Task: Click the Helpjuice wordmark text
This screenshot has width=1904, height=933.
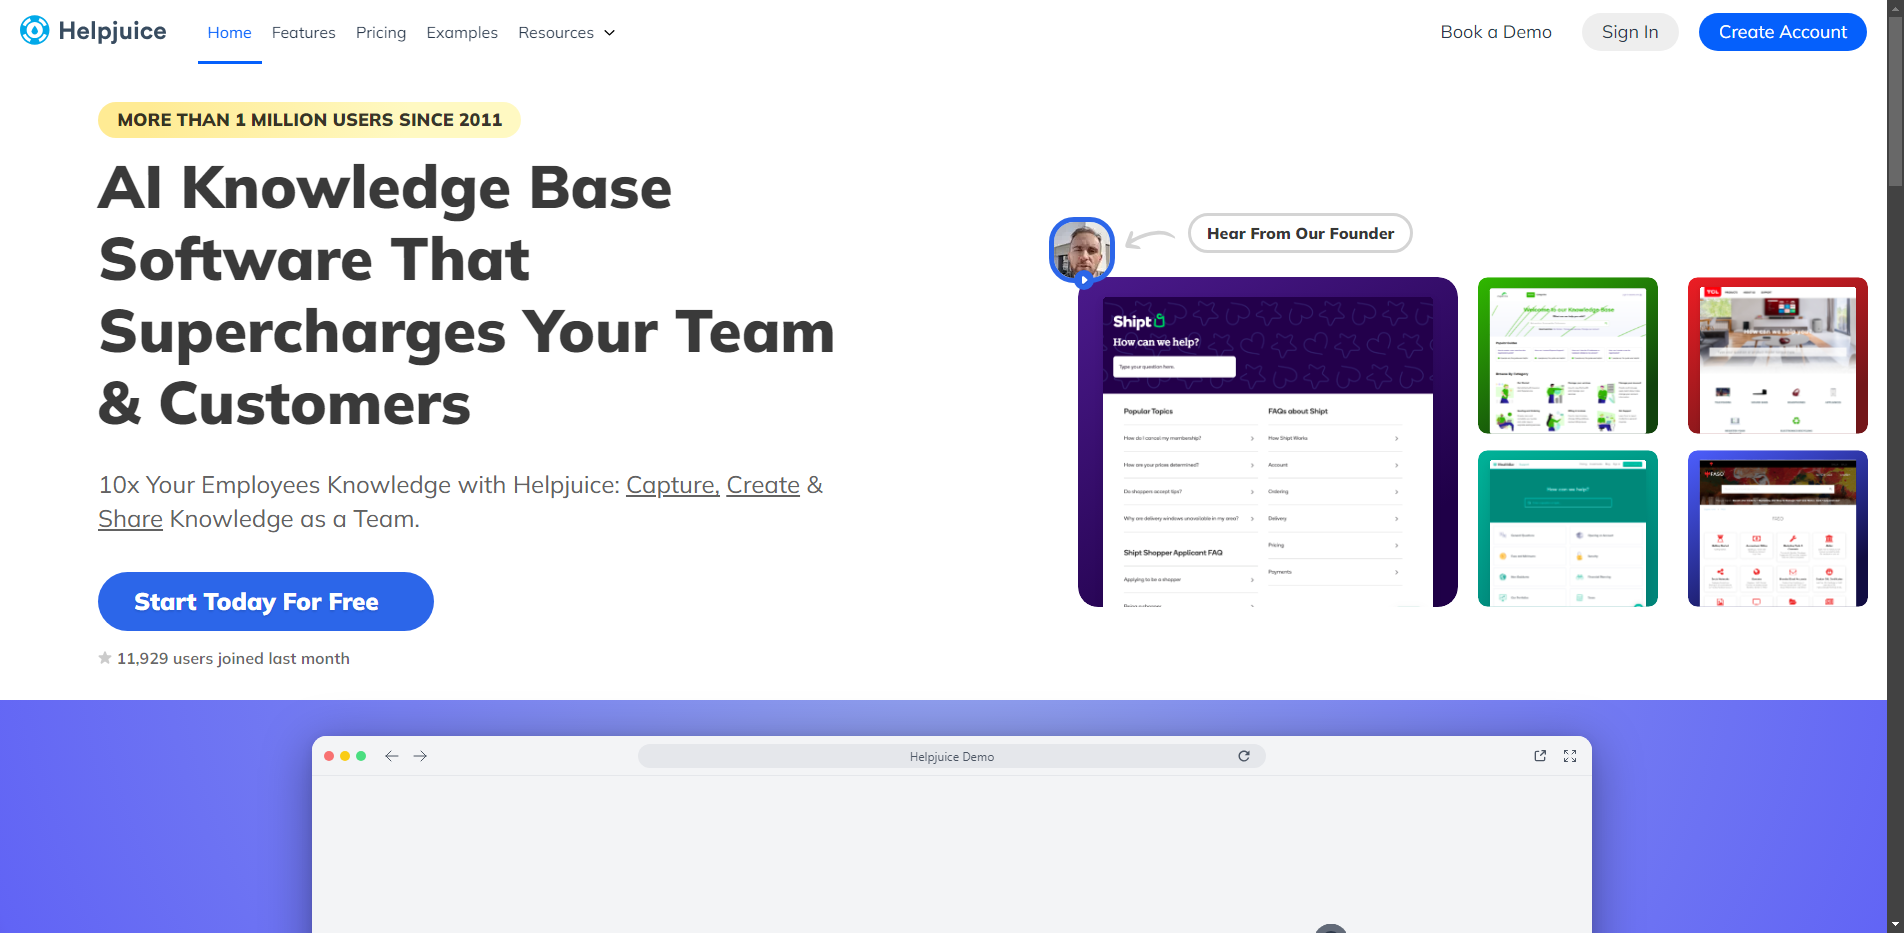Action: tap(113, 31)
